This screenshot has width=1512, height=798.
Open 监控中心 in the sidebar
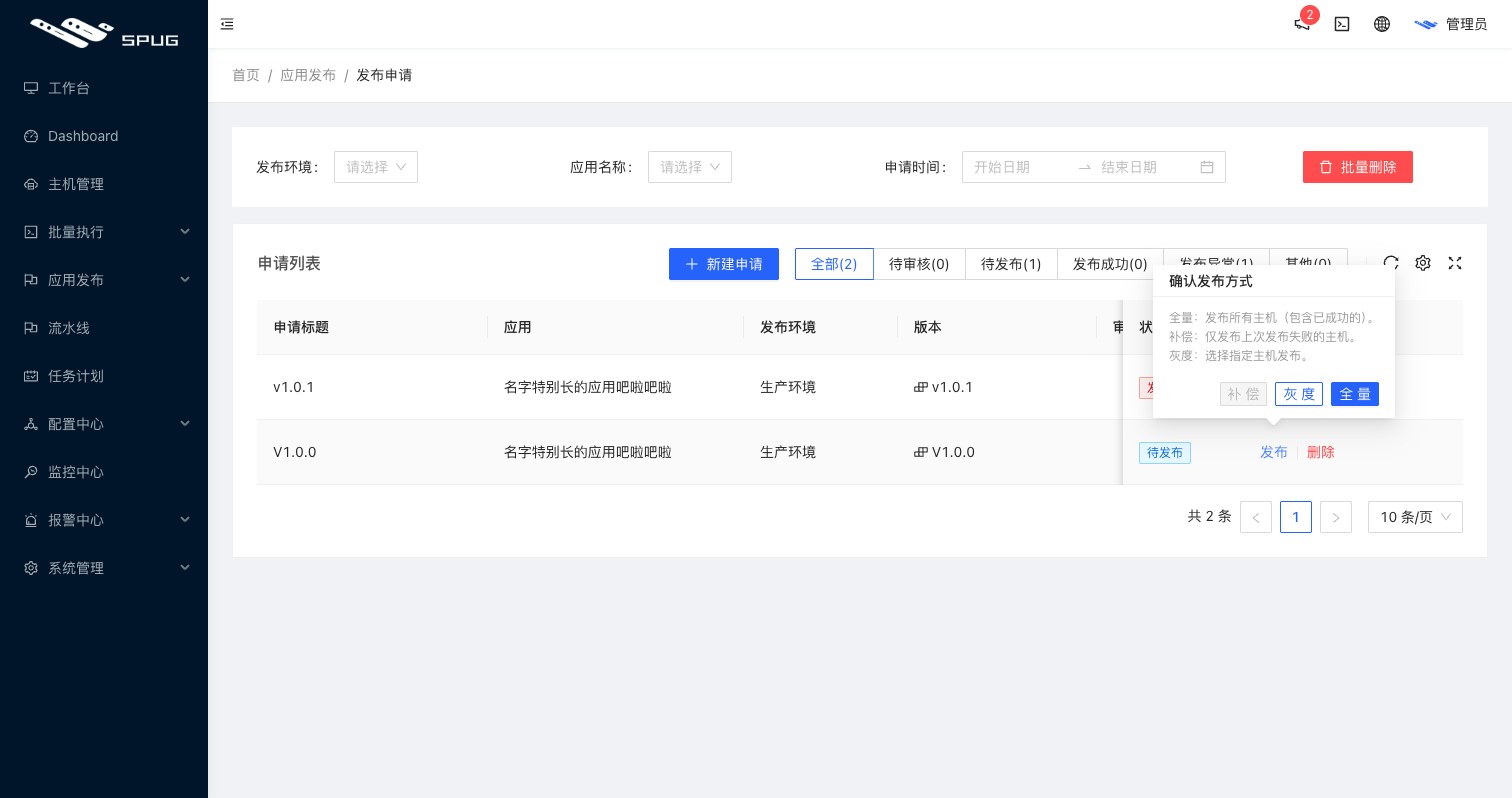tap(104, 472)
